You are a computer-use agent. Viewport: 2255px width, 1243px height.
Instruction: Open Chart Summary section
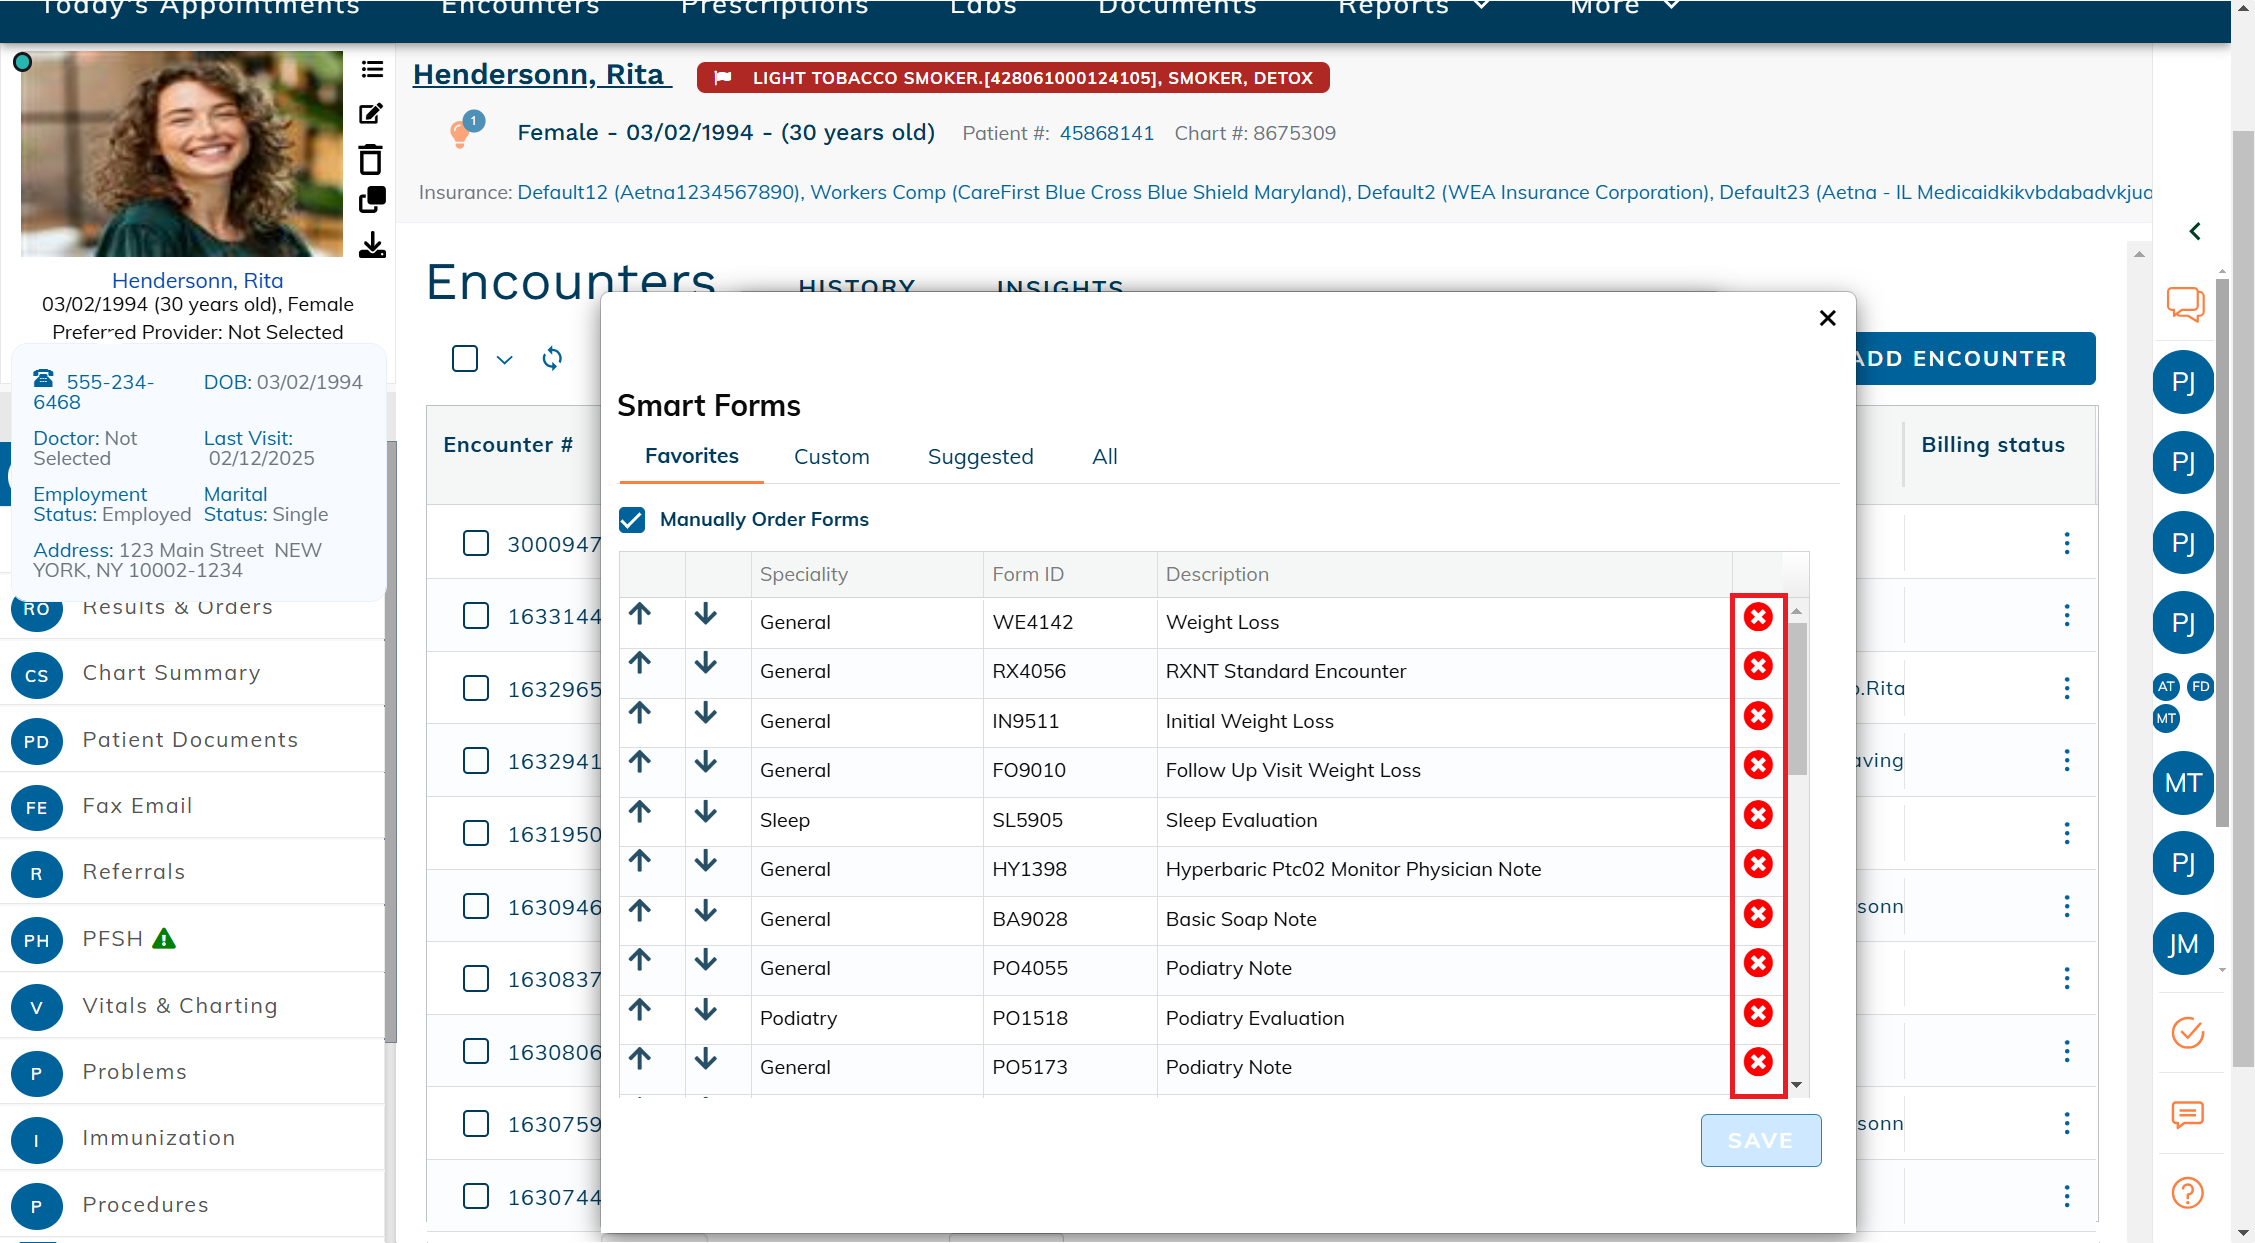(x=192, y=674)
